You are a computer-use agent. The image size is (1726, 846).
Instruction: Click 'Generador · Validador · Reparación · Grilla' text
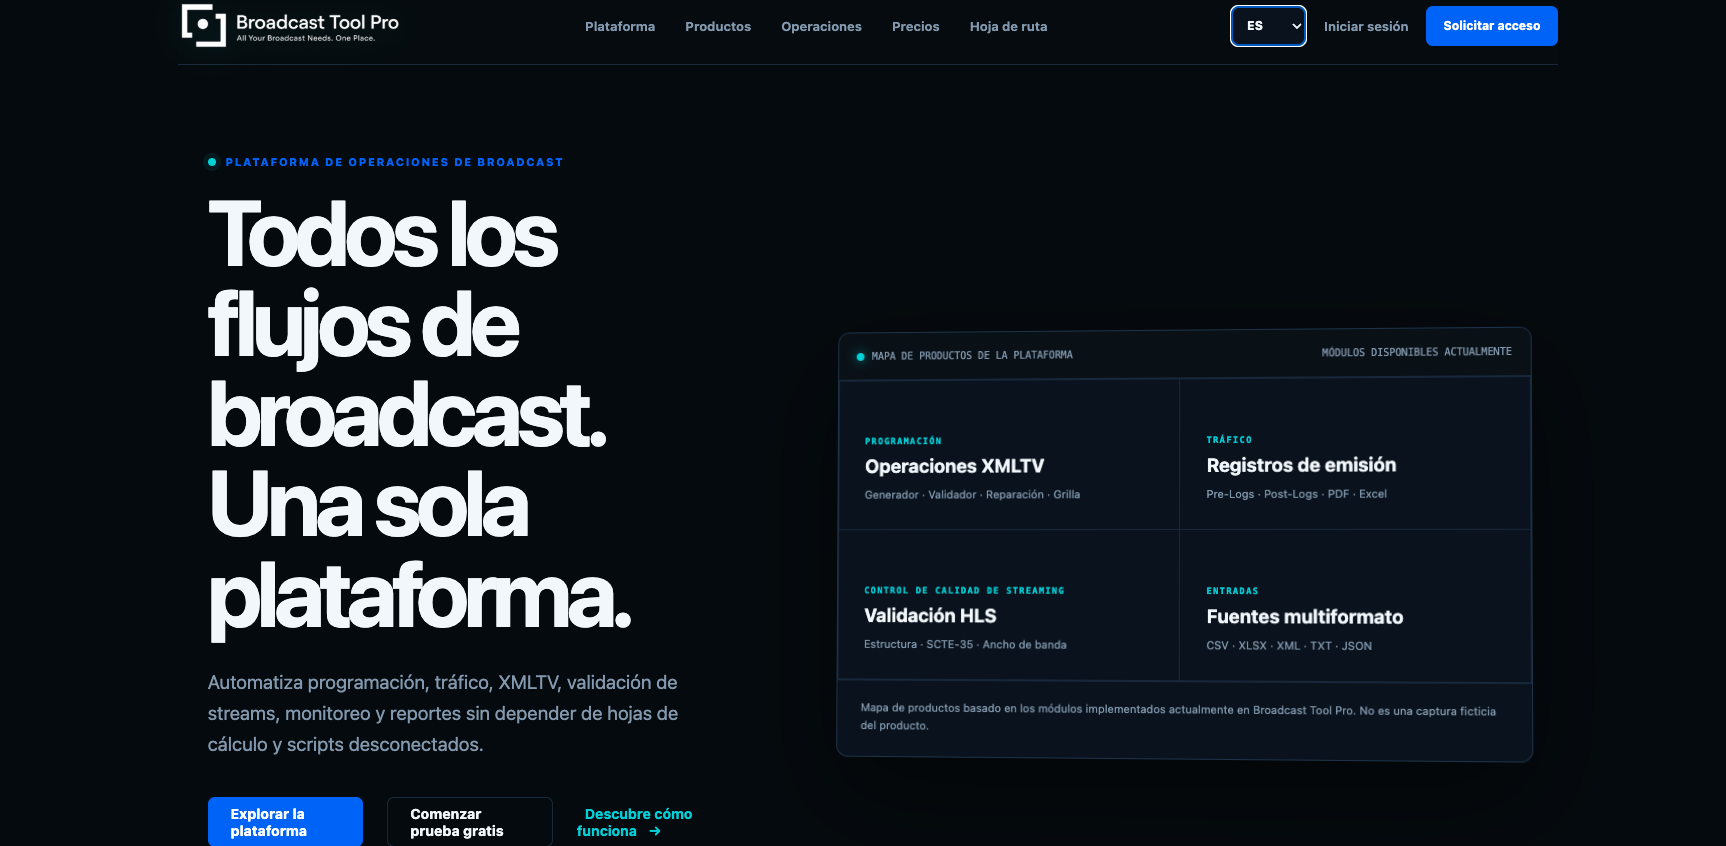pos(972,495)
